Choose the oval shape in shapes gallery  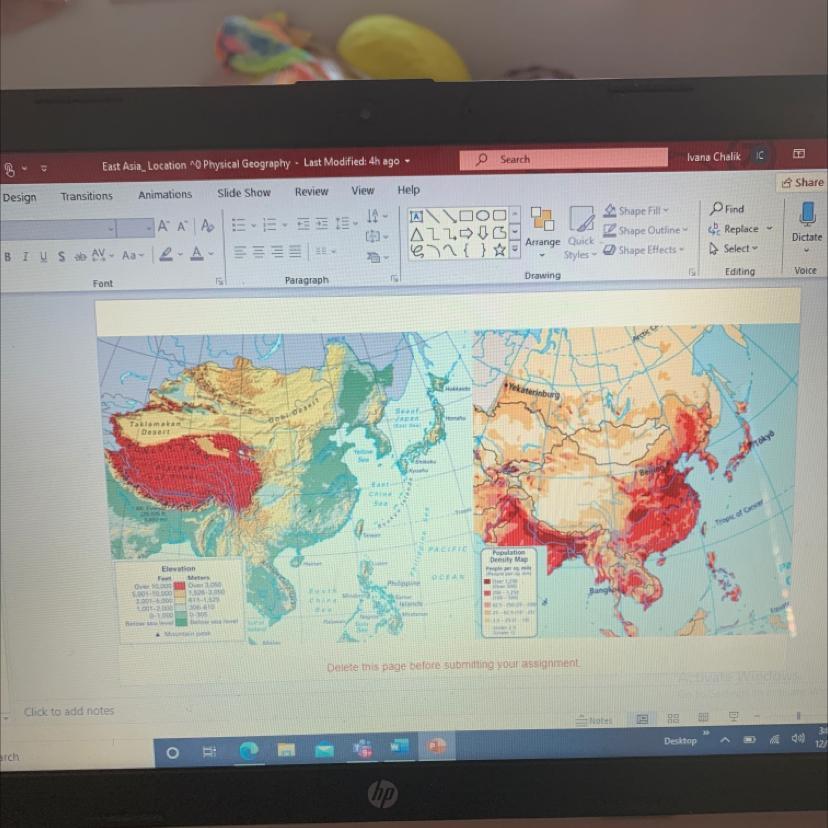[x=482, y=215]
